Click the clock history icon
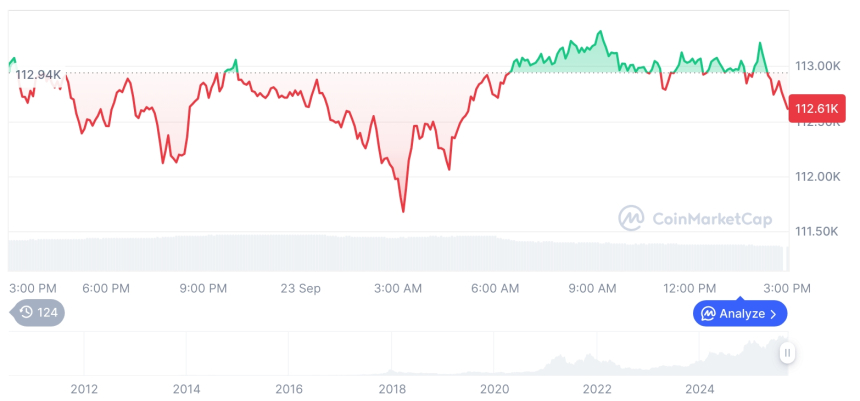Viewport: 860px width, 401px height. (x=26, y=312)
